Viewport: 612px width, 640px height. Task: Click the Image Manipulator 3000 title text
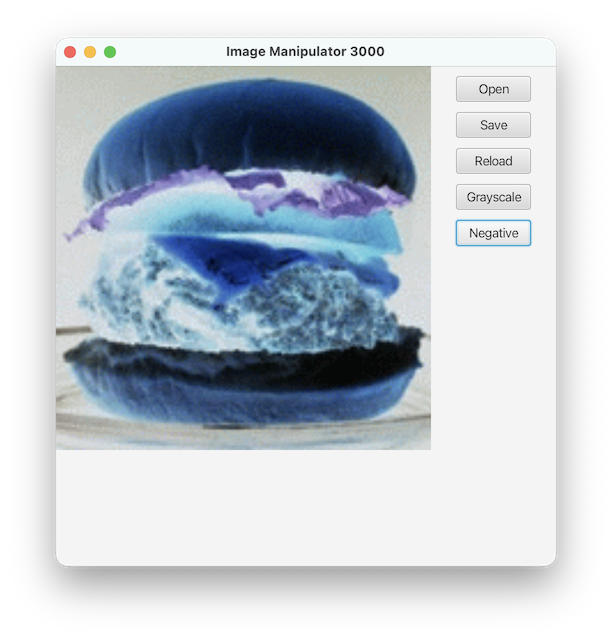pyautogui.click(x=305, y=52)
